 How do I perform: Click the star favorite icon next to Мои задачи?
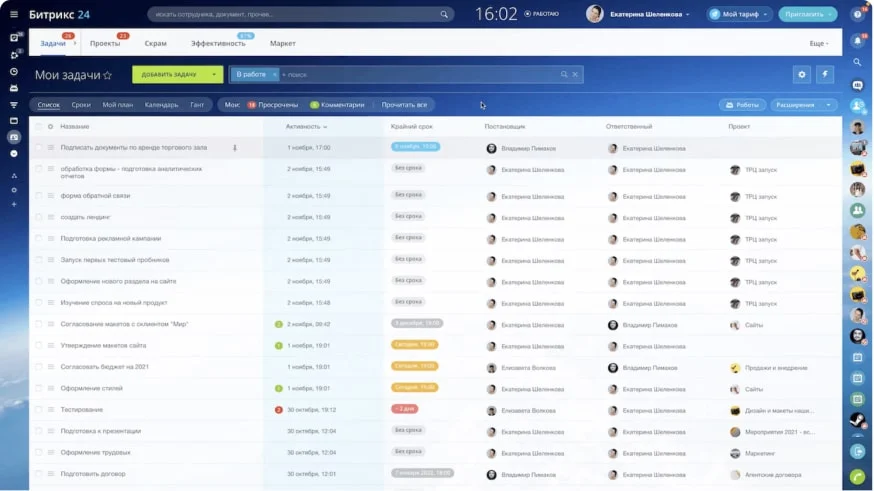(x=108, y=75)
